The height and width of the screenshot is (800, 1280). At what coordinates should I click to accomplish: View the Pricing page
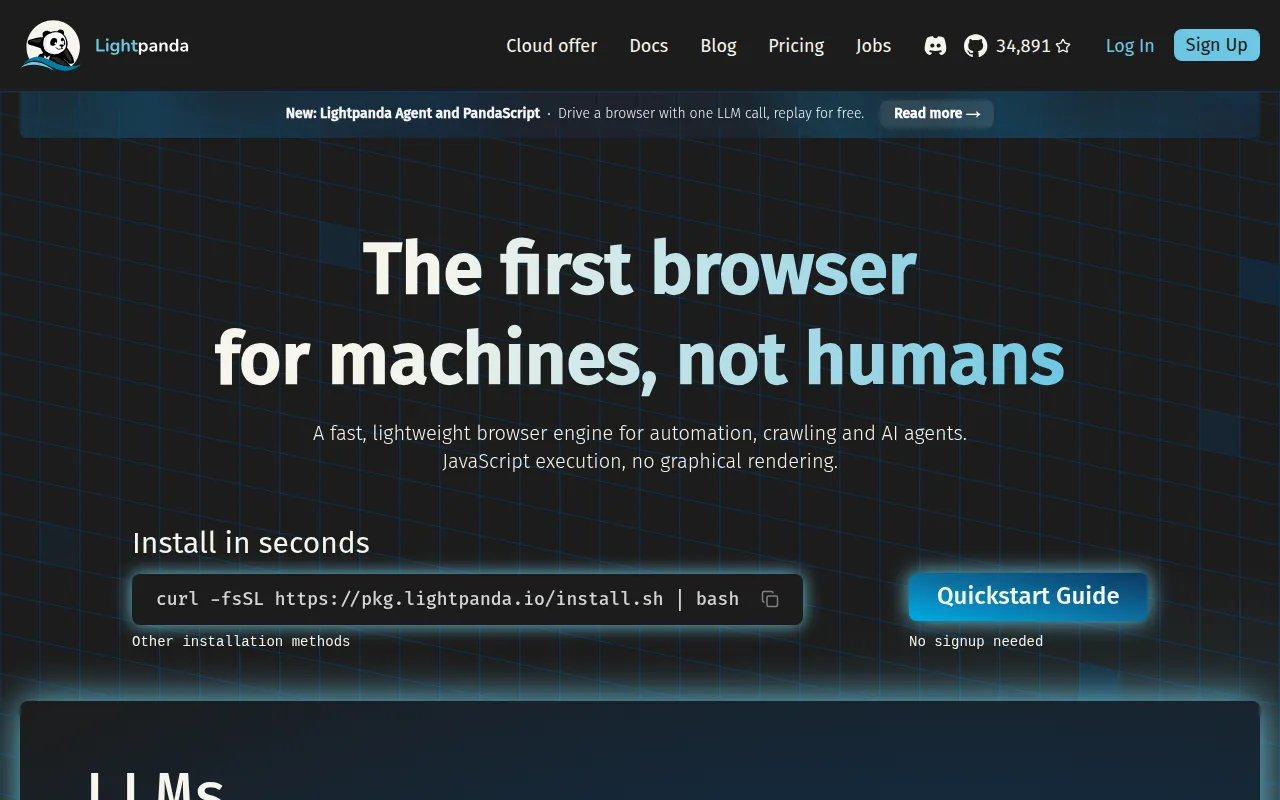[x=796, y=46]
